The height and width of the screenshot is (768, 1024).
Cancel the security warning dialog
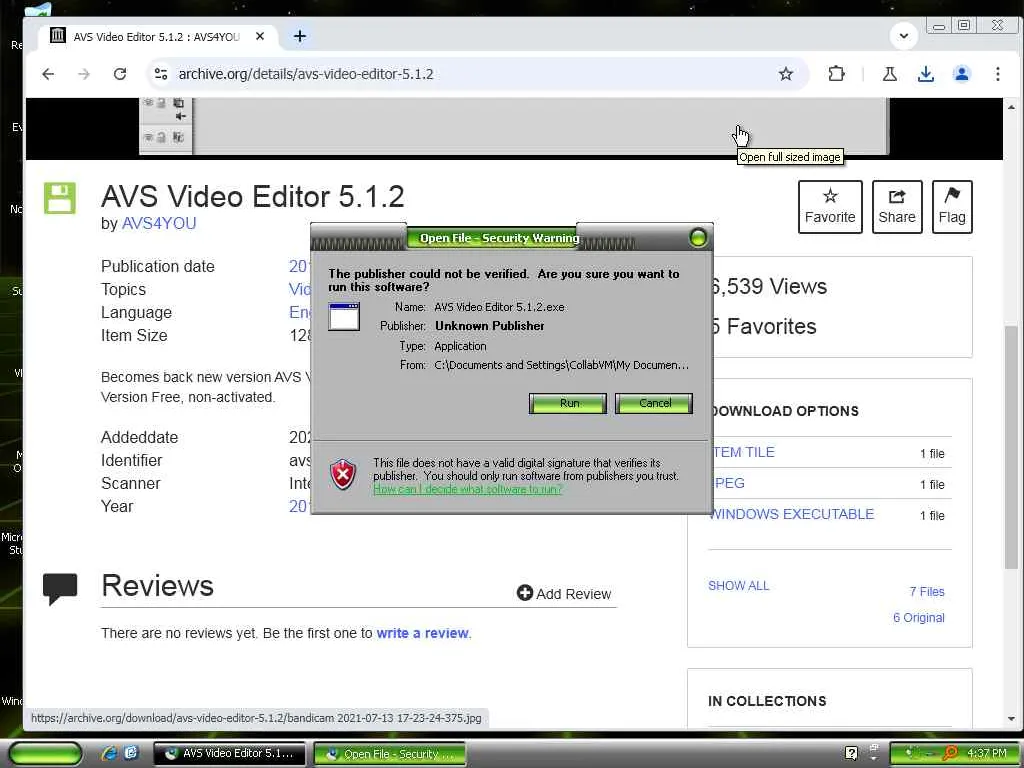coord(654,403)
